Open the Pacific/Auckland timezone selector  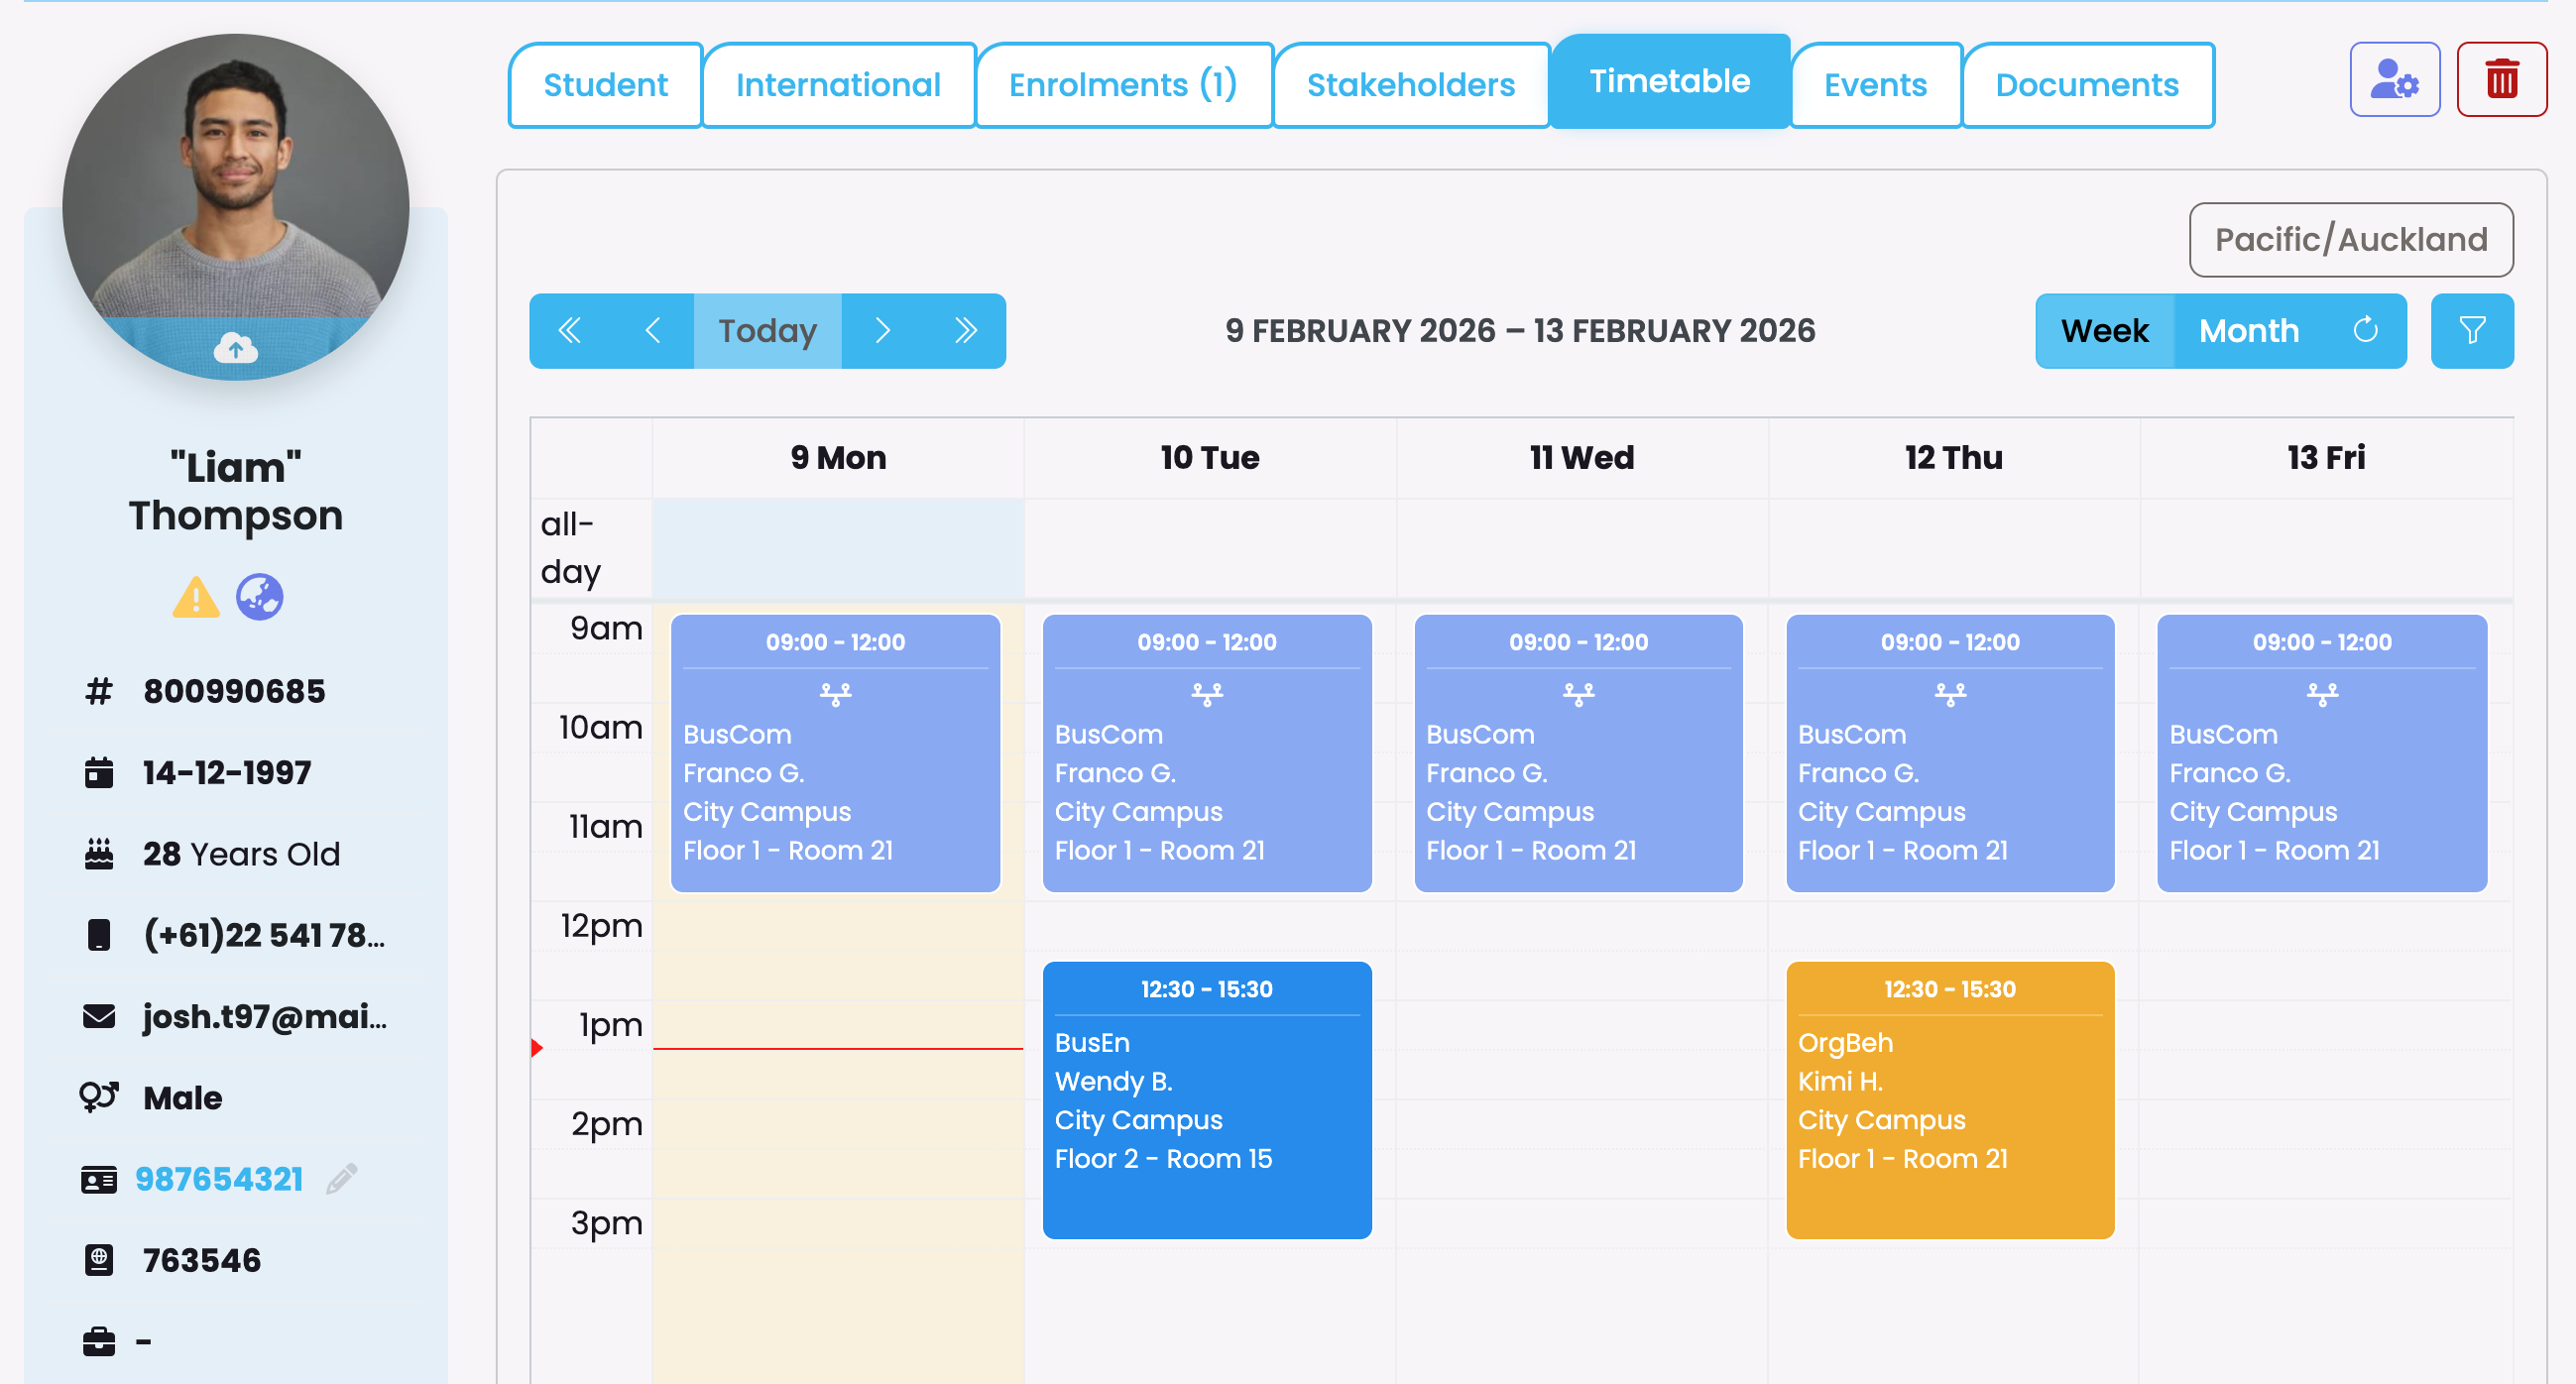(x=2350, y=240)
